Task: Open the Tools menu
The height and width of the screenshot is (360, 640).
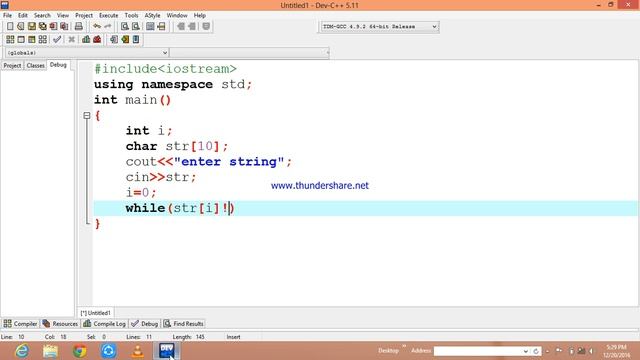Action: point(131,16)
